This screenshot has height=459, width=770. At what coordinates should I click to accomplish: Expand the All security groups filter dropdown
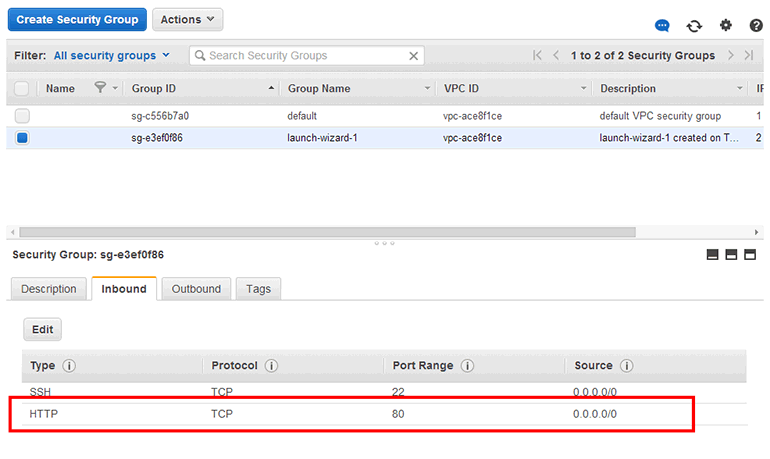pos(111,56)
